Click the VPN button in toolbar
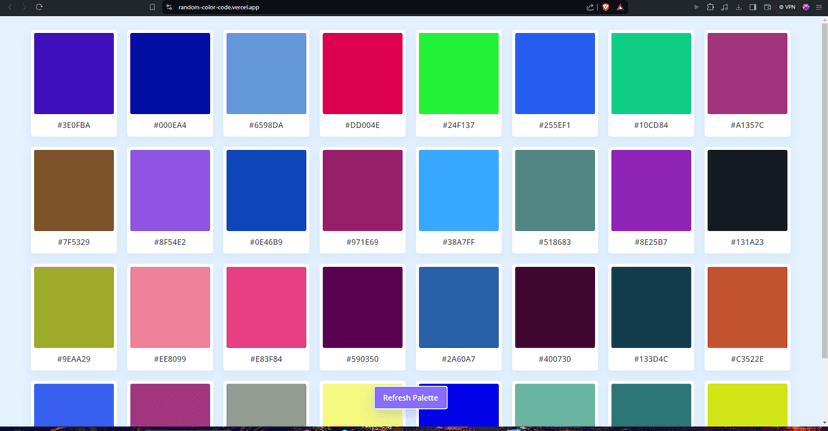828x431 pixels. (787, 7)
